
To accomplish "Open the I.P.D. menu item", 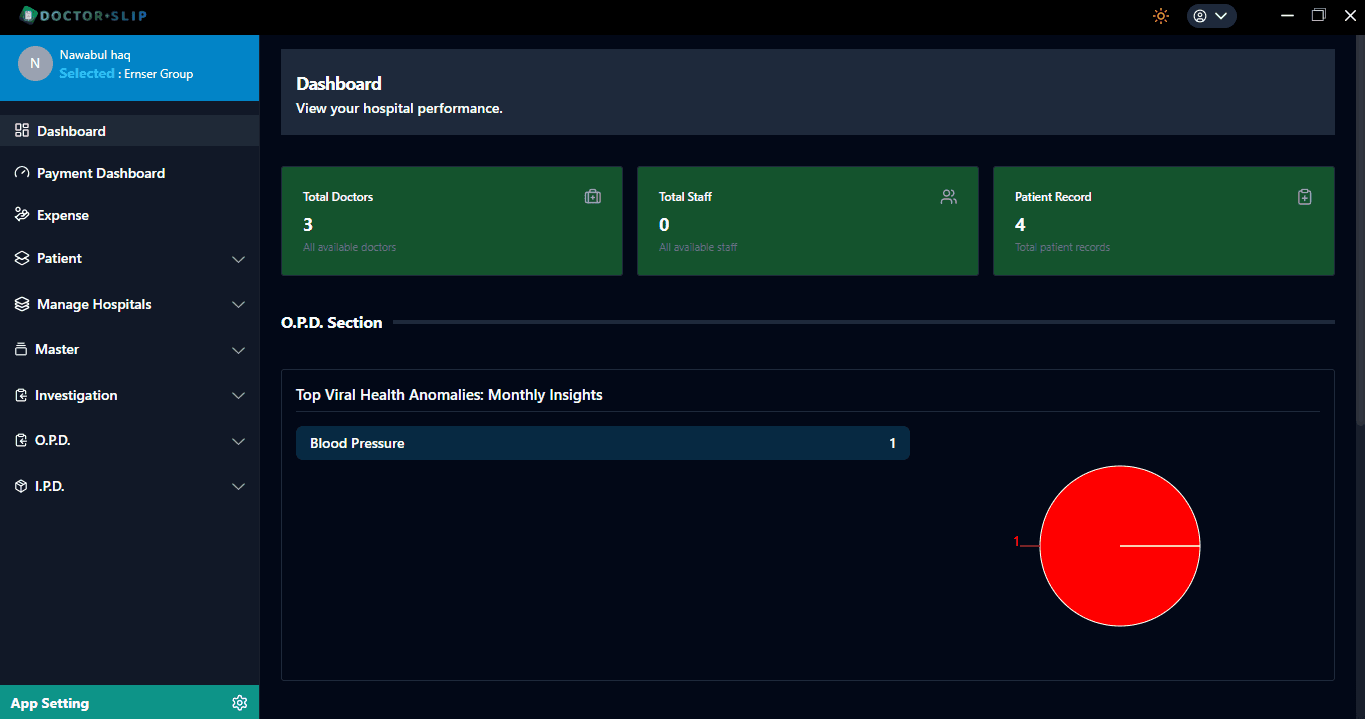I will pyautogui.click(x=50, y=487).
